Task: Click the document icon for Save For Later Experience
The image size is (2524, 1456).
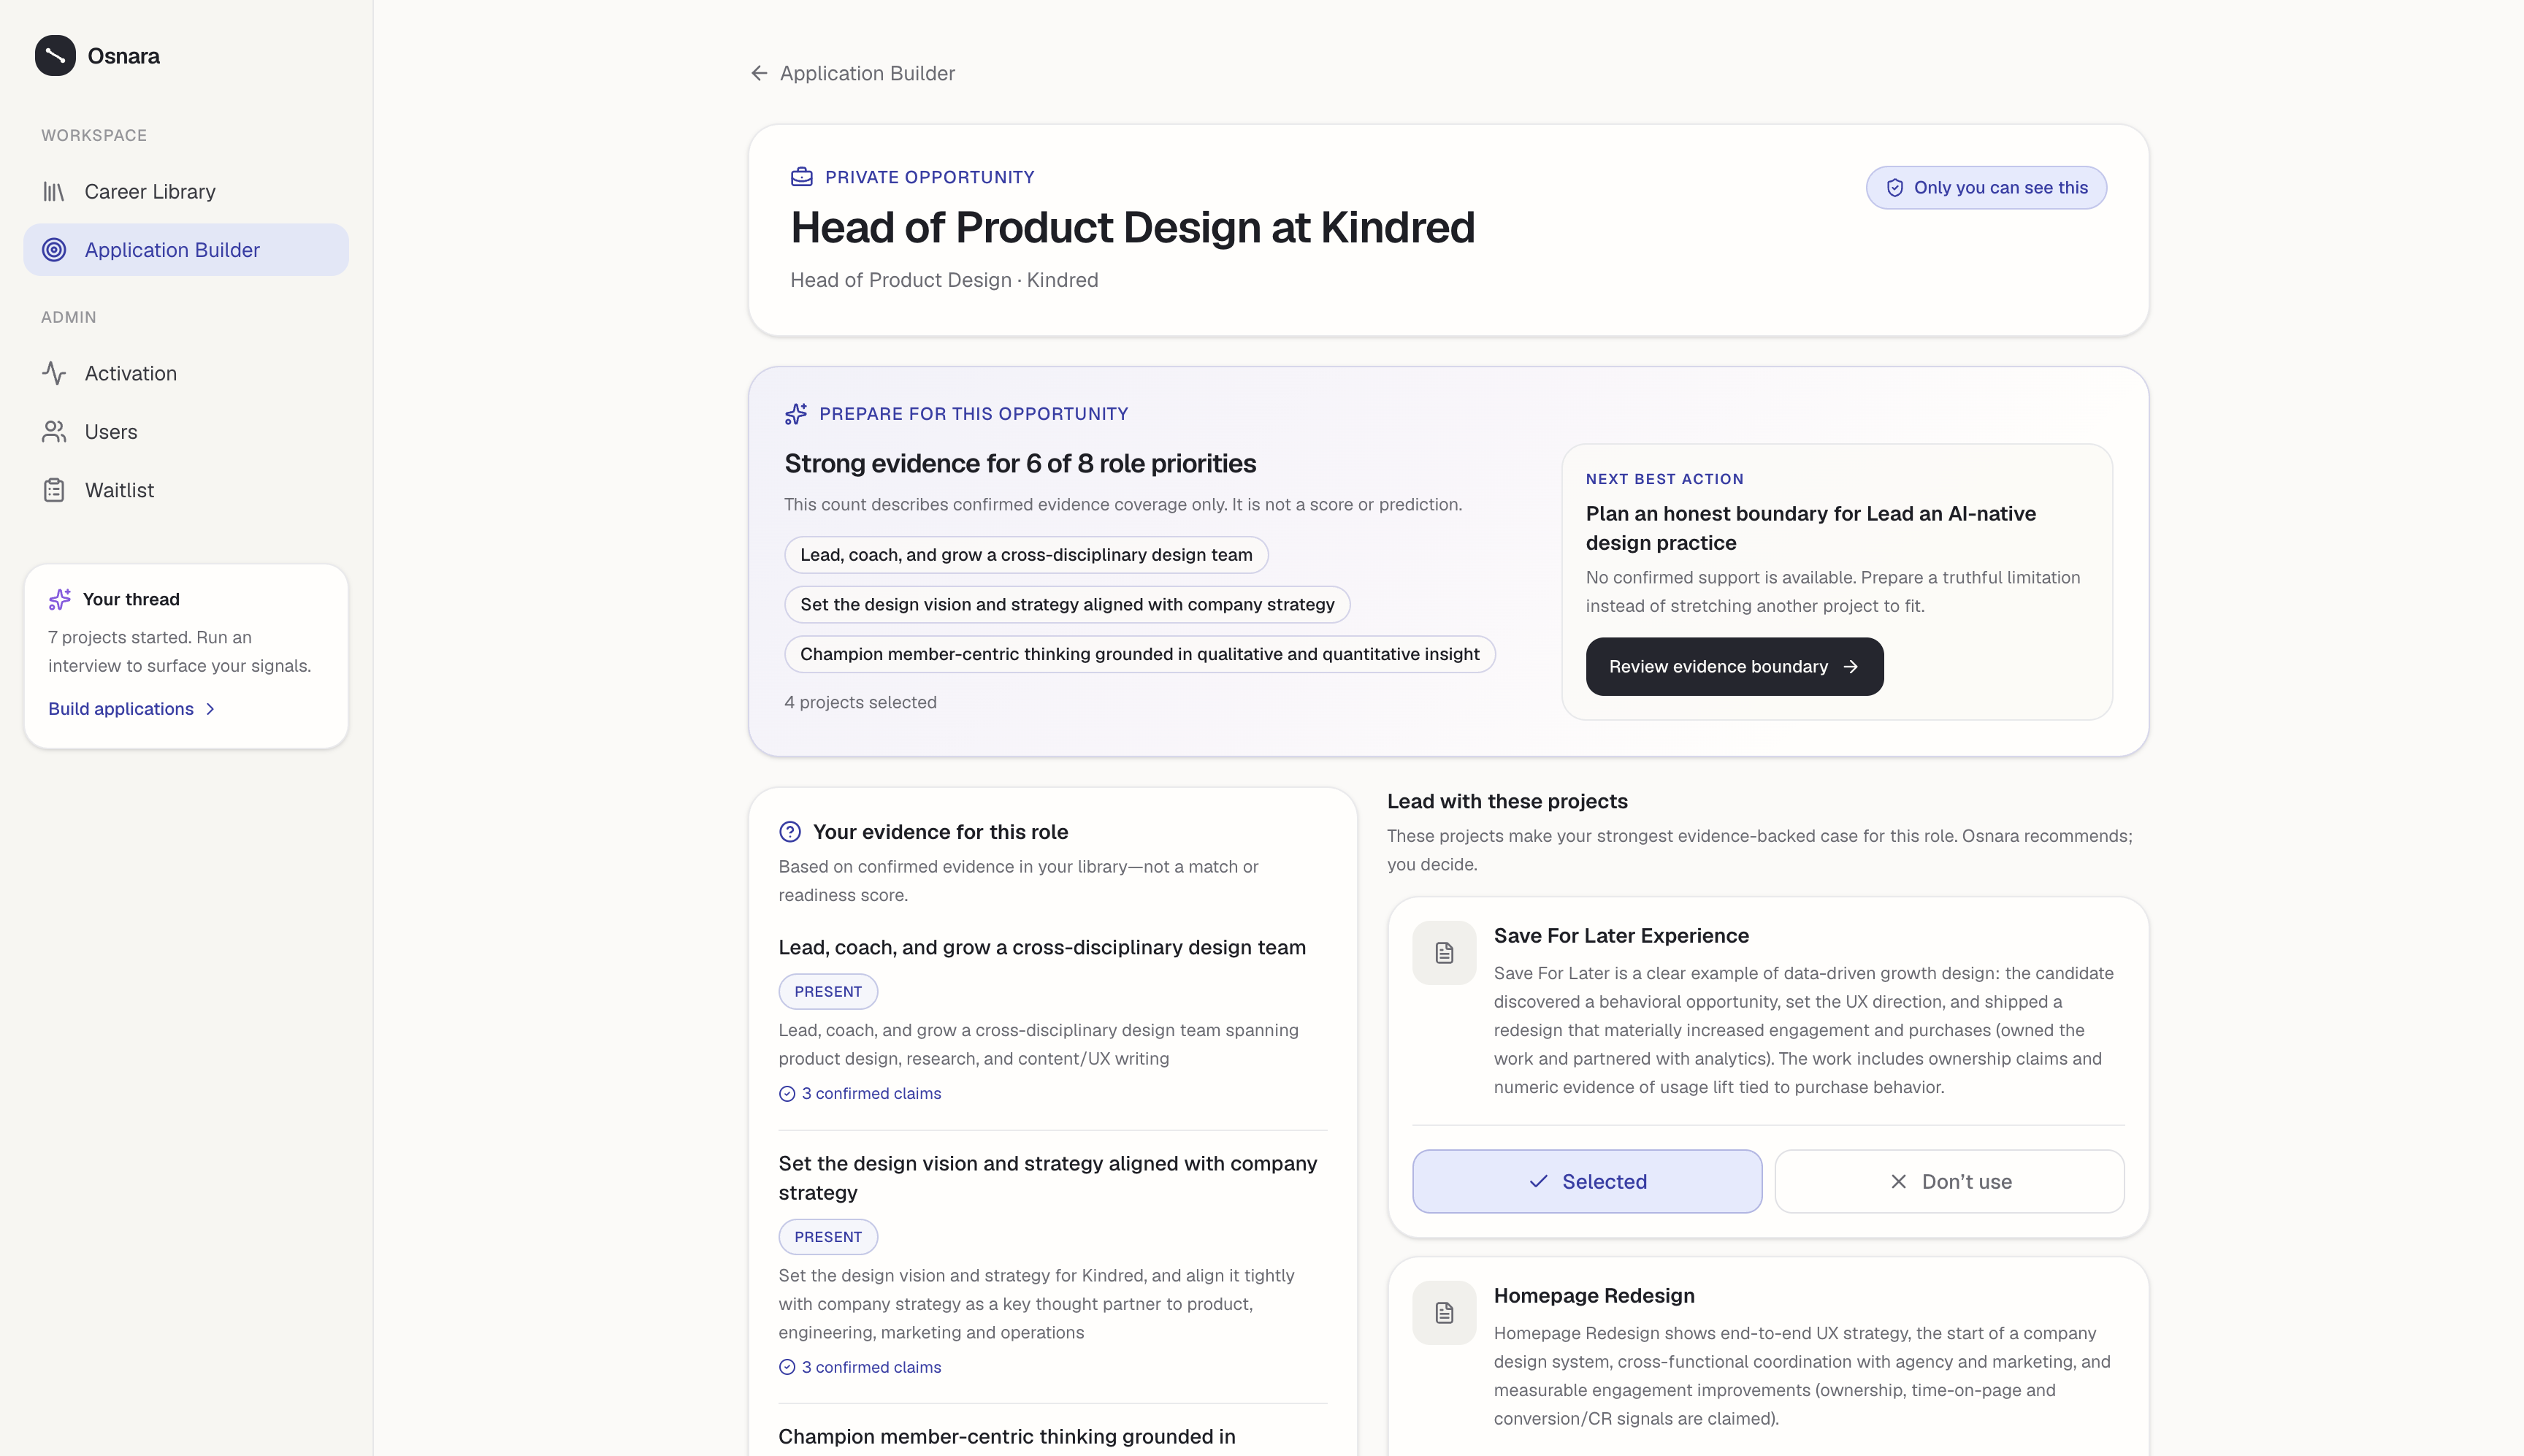Action: 1444,953
